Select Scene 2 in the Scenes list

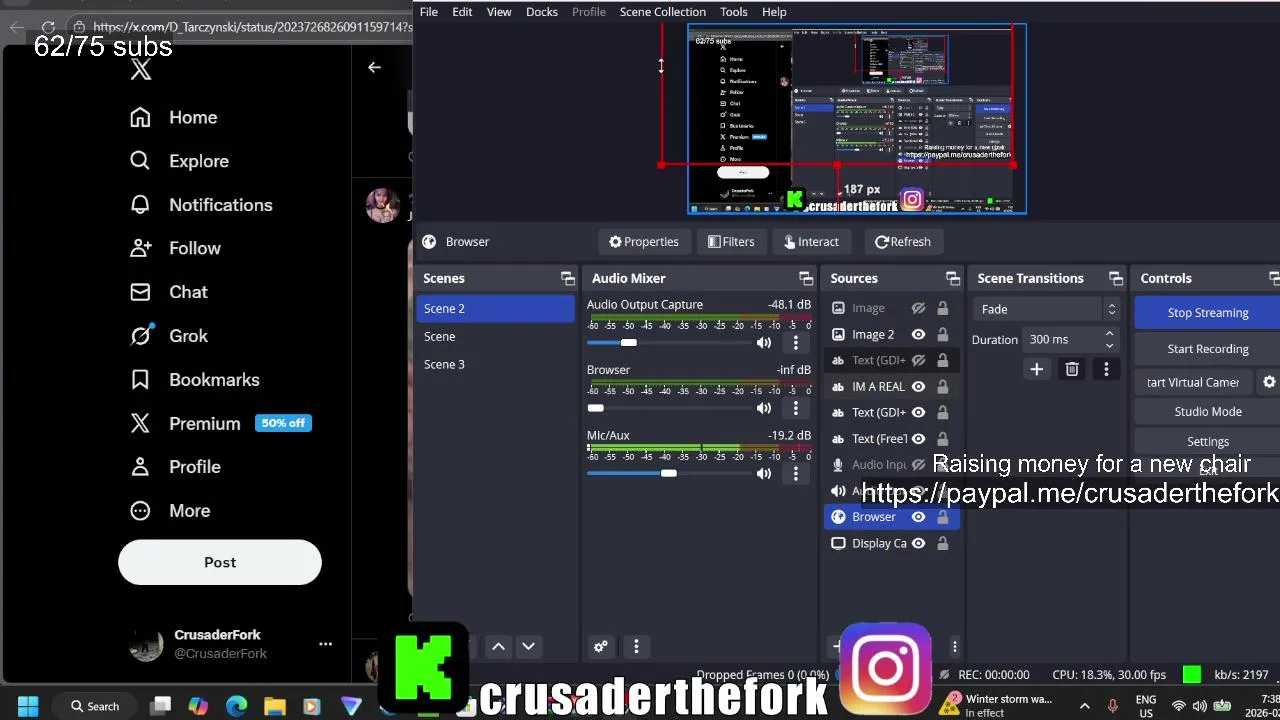click(x=495, y=309)
